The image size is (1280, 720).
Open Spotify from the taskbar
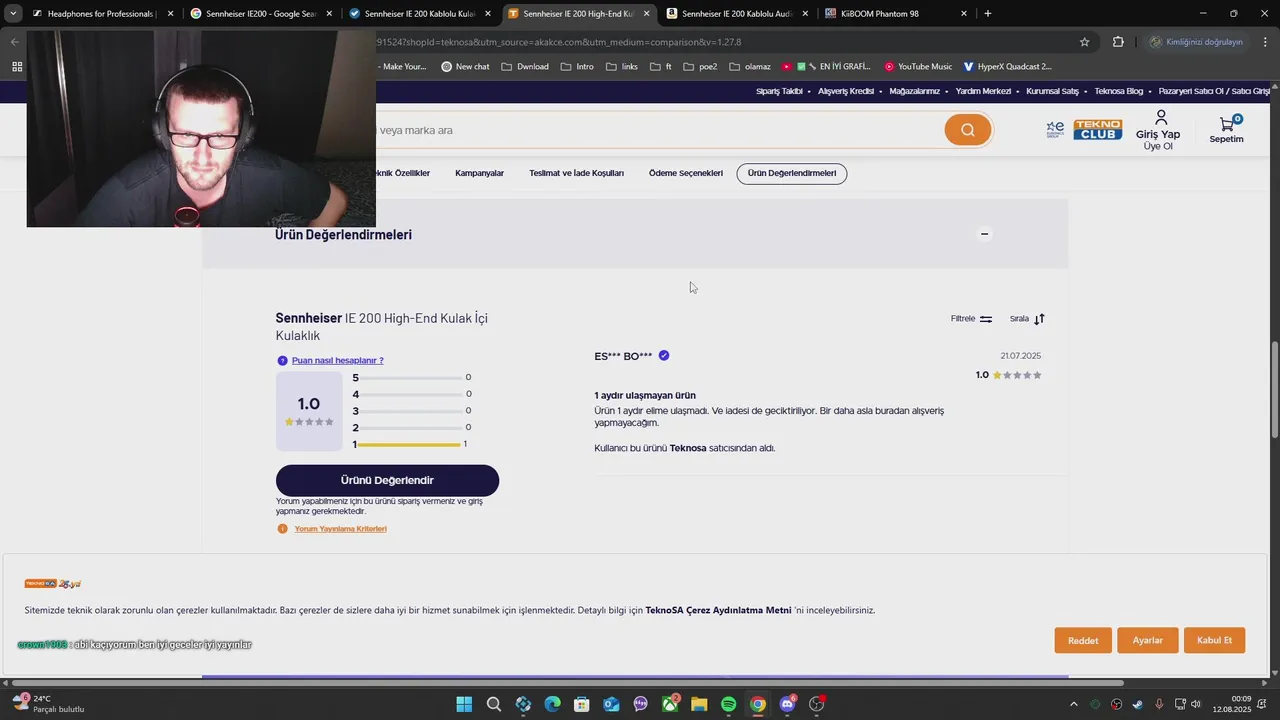[728, 704]
